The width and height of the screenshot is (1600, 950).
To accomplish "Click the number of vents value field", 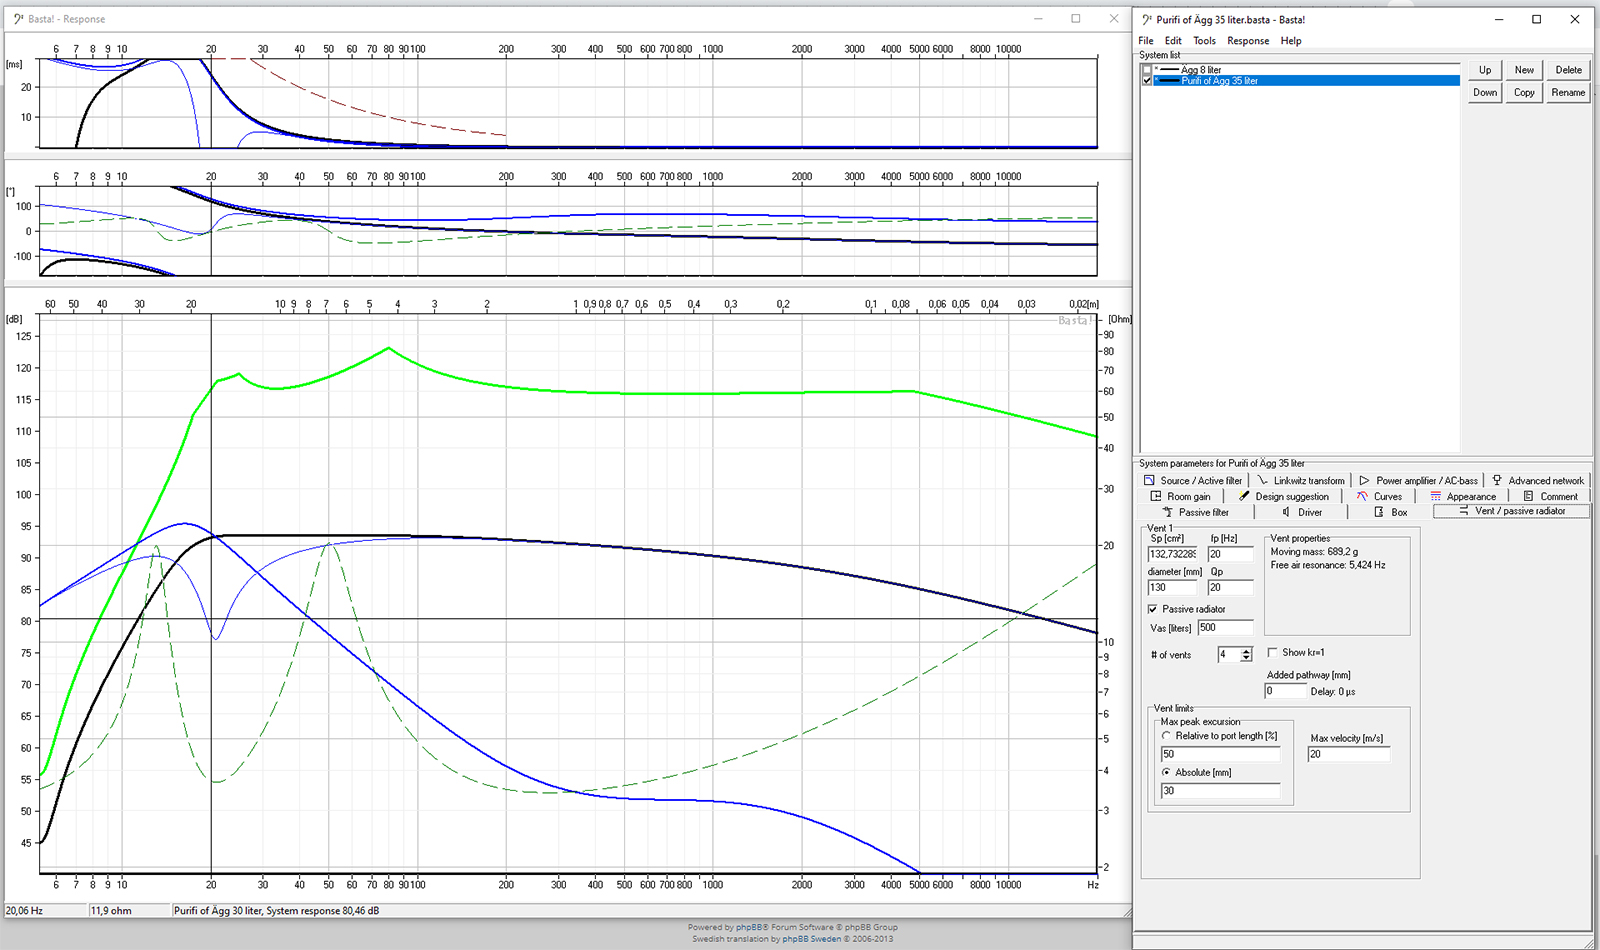I will click(1228, 654).
